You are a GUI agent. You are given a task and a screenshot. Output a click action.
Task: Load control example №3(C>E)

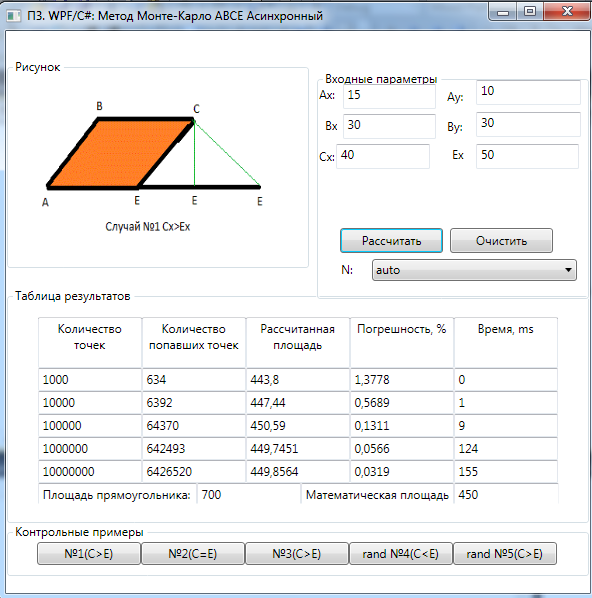(x=297, y=553)
